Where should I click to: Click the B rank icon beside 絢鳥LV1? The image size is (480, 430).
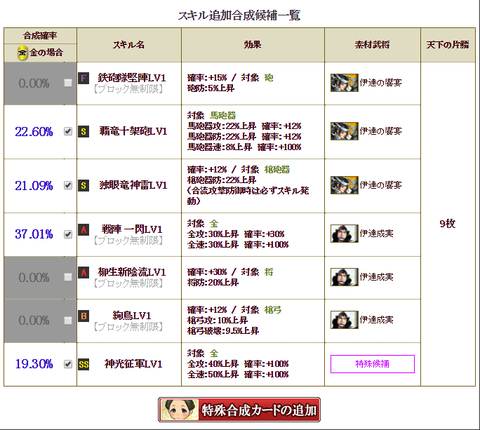84,315
